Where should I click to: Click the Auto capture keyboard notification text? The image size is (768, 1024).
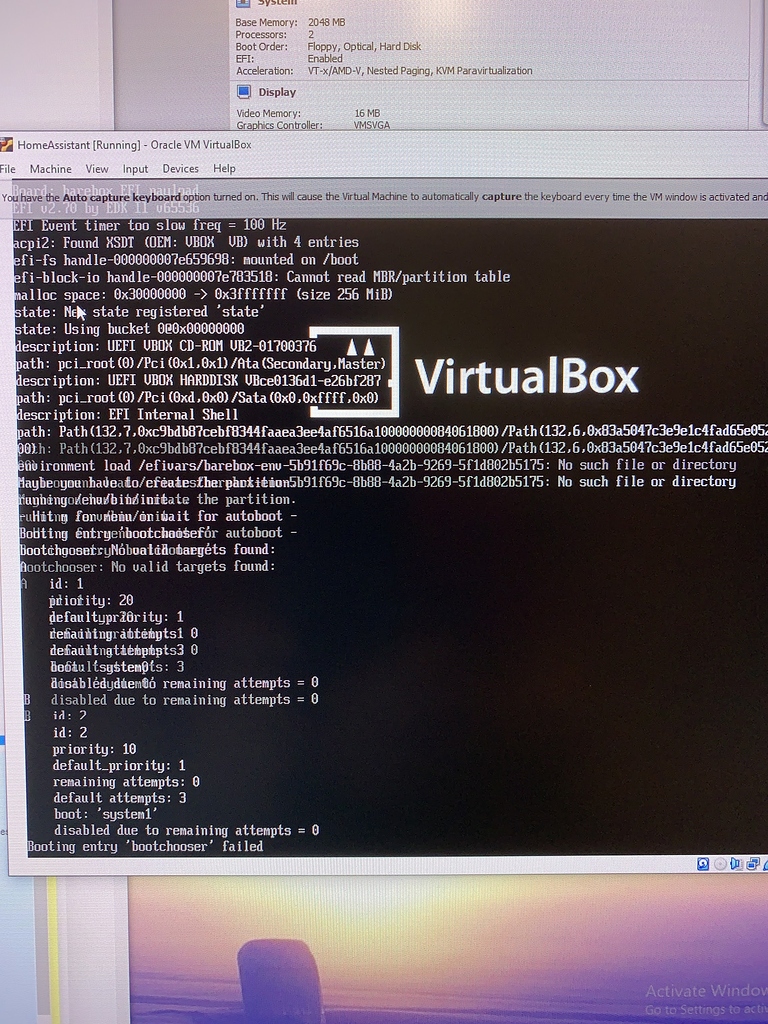pyautogui.click(x=384, y=197)
